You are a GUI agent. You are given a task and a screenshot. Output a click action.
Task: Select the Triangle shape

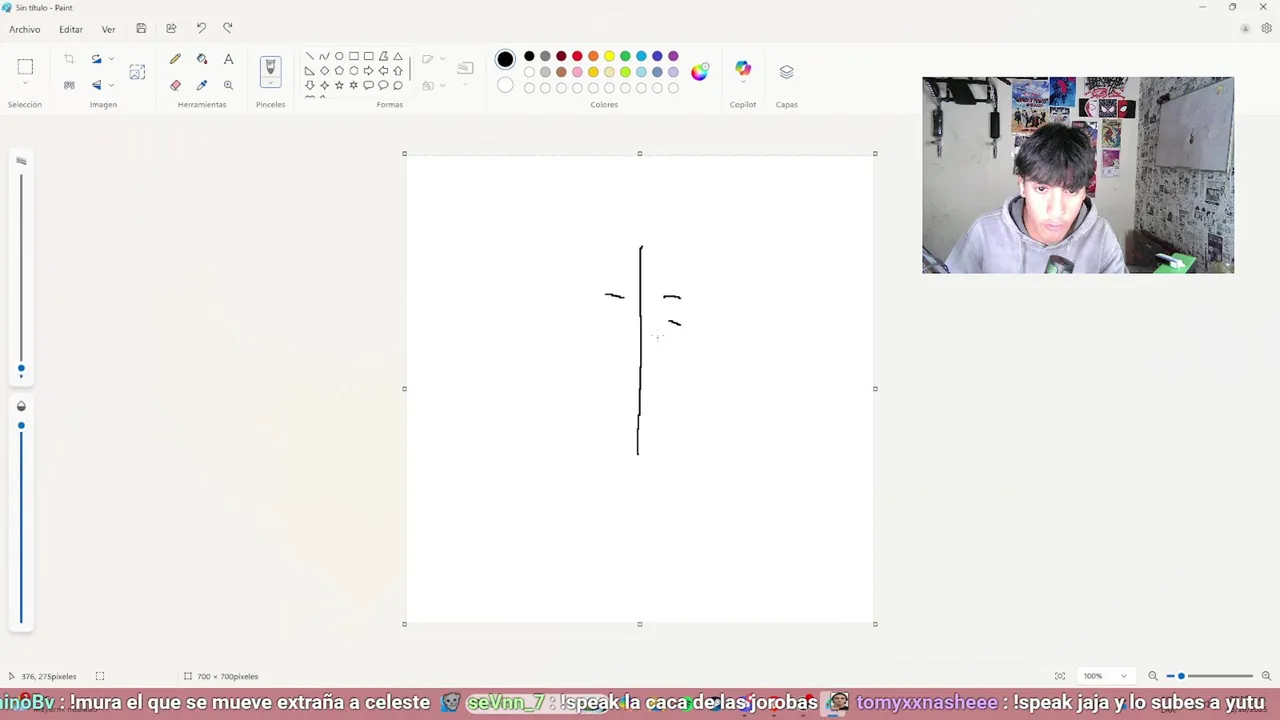click(398, 56)
